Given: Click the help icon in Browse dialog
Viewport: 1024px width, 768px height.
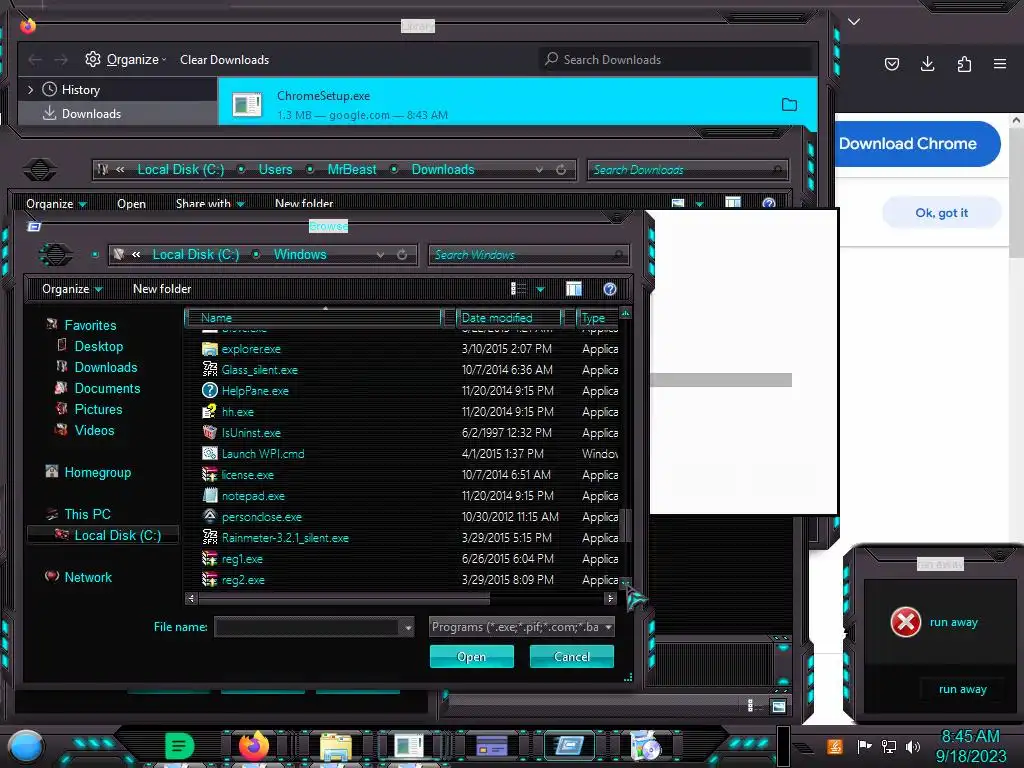Looking at the screenshot, I should point(609,289).
